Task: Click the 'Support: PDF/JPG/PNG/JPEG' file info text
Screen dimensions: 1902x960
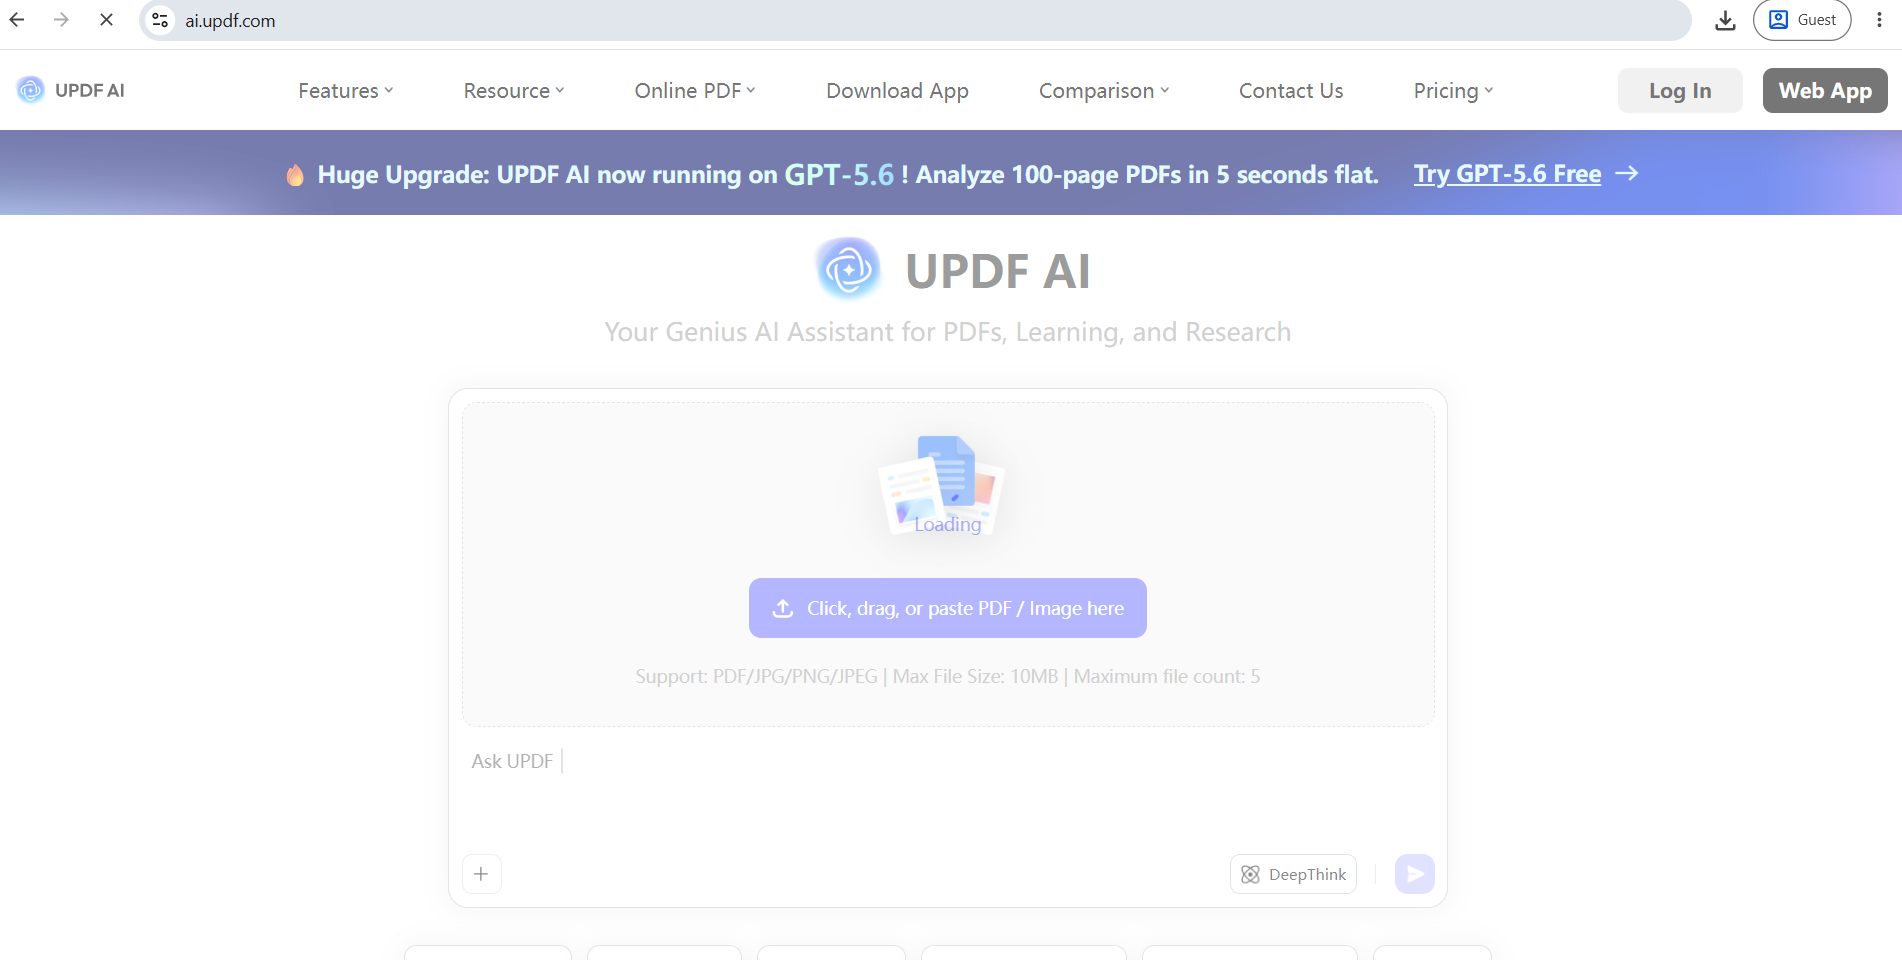Action: (948, 677)
